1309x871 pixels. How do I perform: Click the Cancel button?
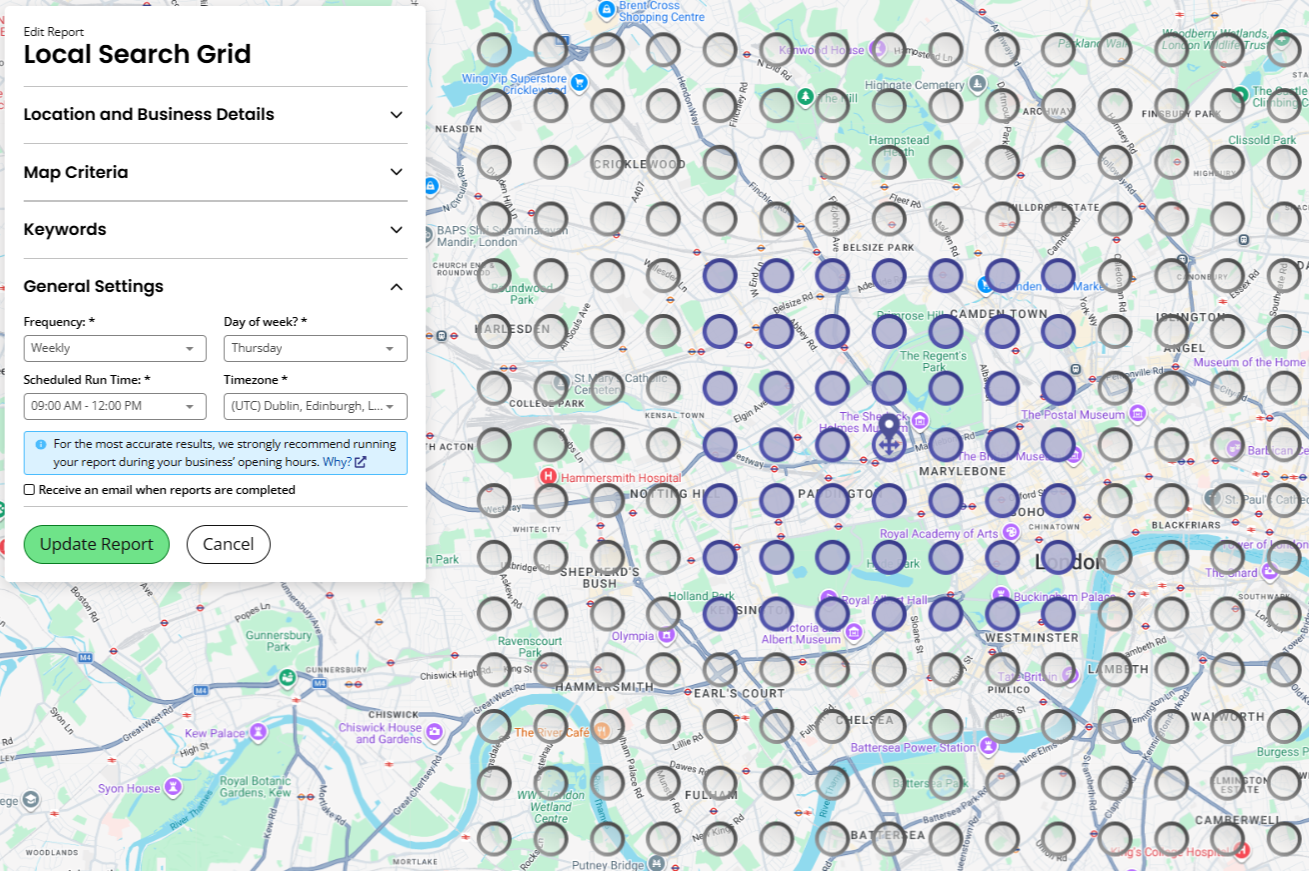228,544
